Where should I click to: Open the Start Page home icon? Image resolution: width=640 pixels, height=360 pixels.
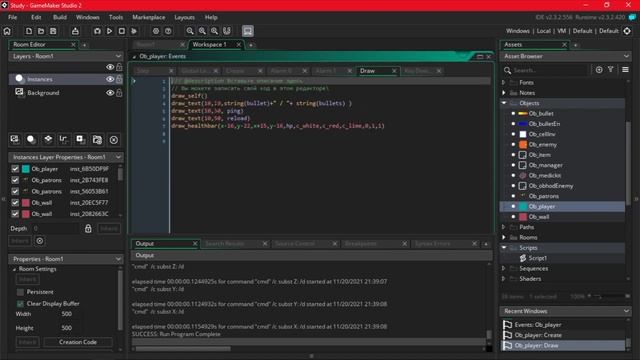pos(7,31)
